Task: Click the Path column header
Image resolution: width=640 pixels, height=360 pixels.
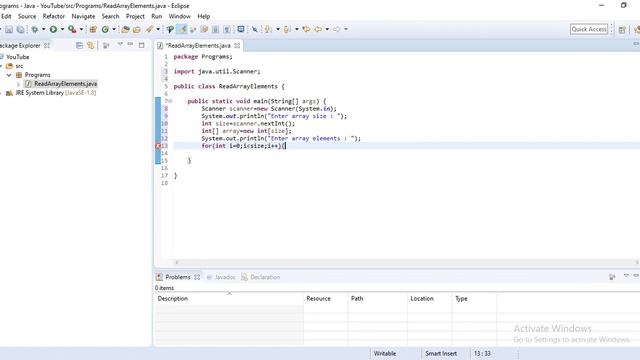Action: coord(378,299)
